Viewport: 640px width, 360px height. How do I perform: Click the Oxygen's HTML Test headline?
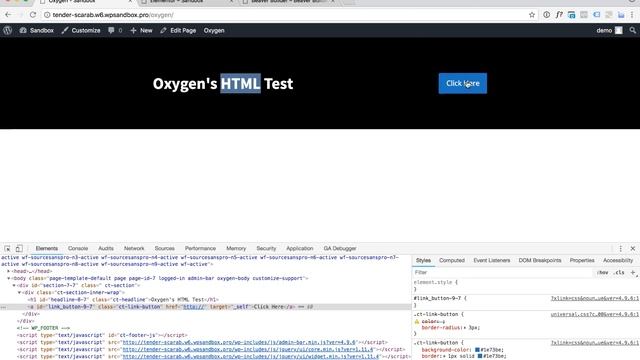223,83
